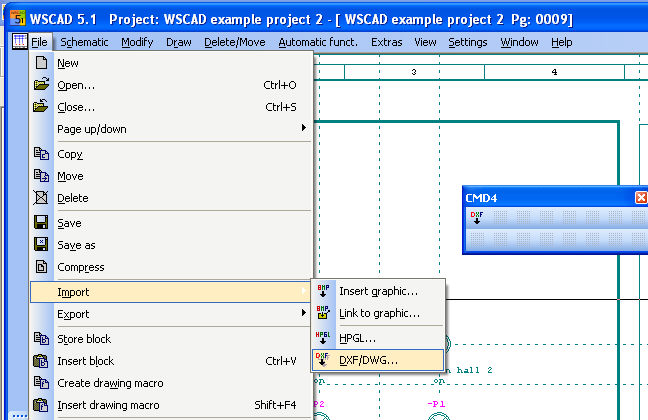Click the Create drawing macro icon
The height and width of the screenshot is (420, 648).
[x=41, y=382]
